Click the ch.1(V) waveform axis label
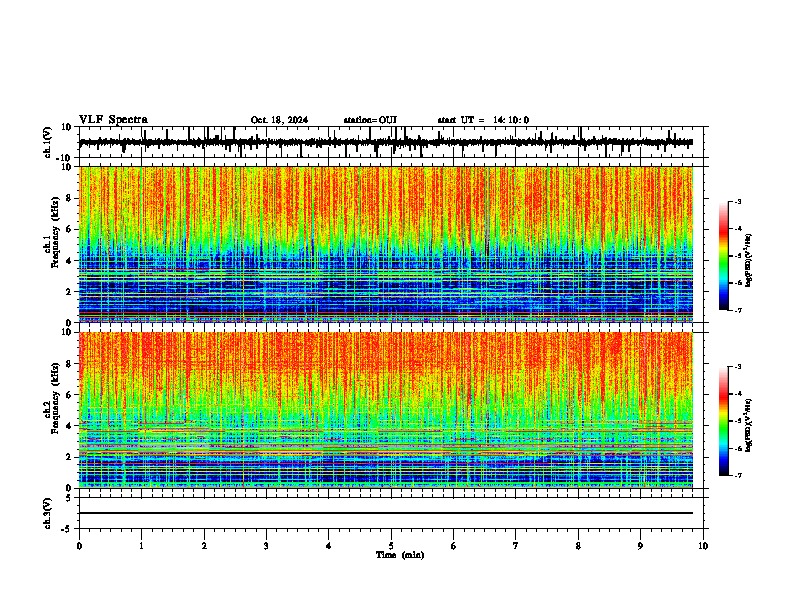Screen dimensions: 792x612 point(48,142)
